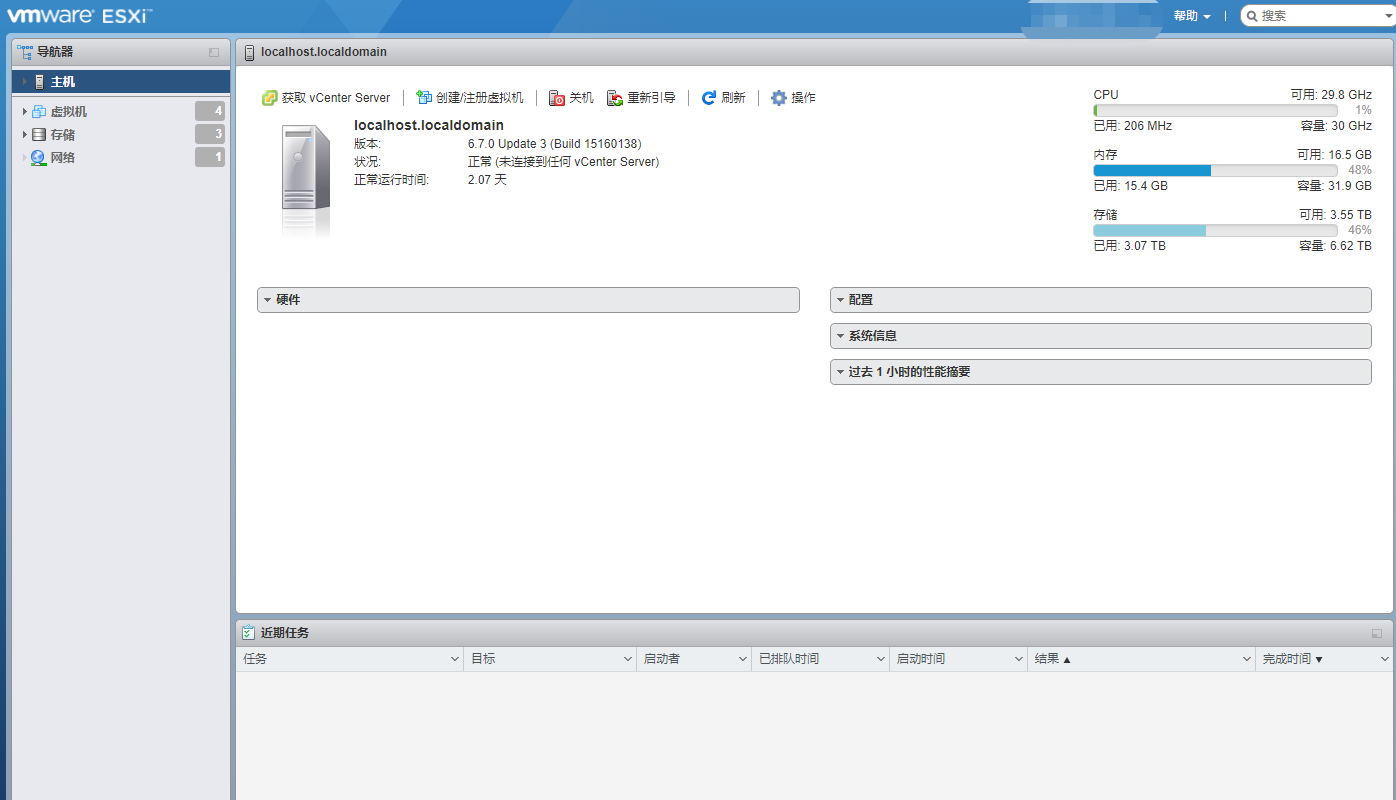The width and height of the screenshot is (1396, 800).
Task: Click the 重新引导 reboot button
Action: point(641,98)
